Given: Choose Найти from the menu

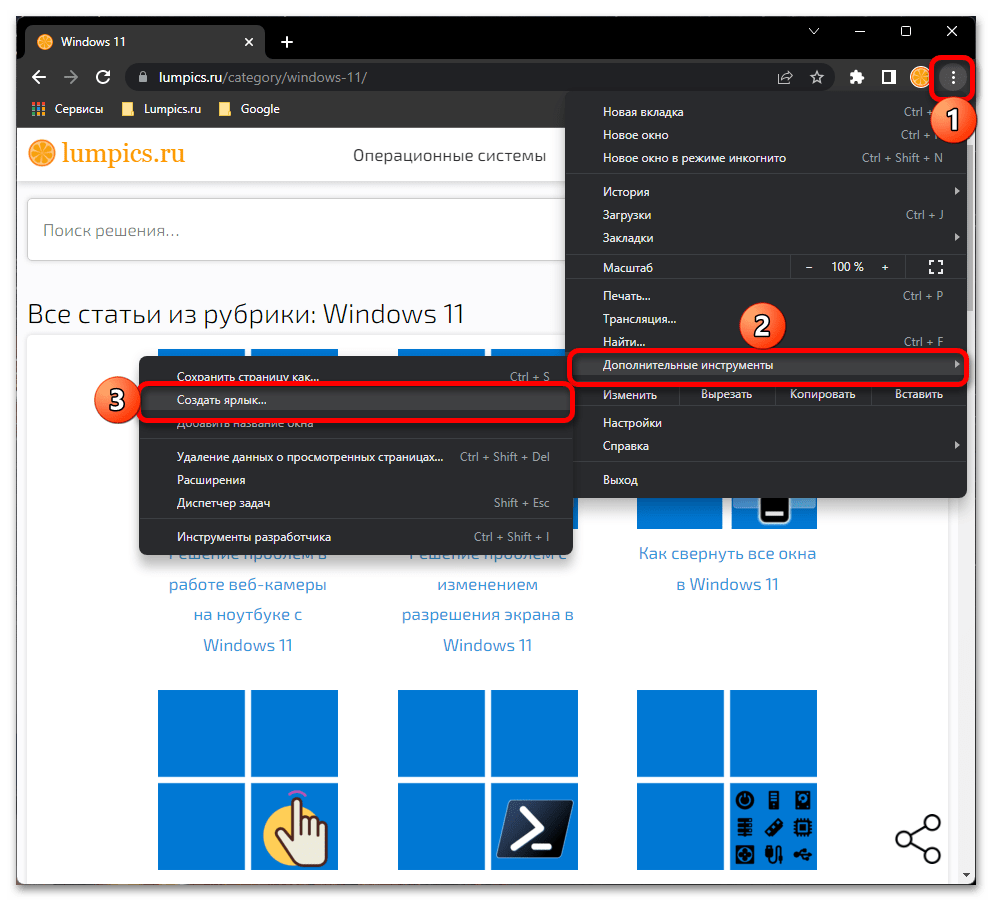Looking at the screenshot, I should (766, 342).
